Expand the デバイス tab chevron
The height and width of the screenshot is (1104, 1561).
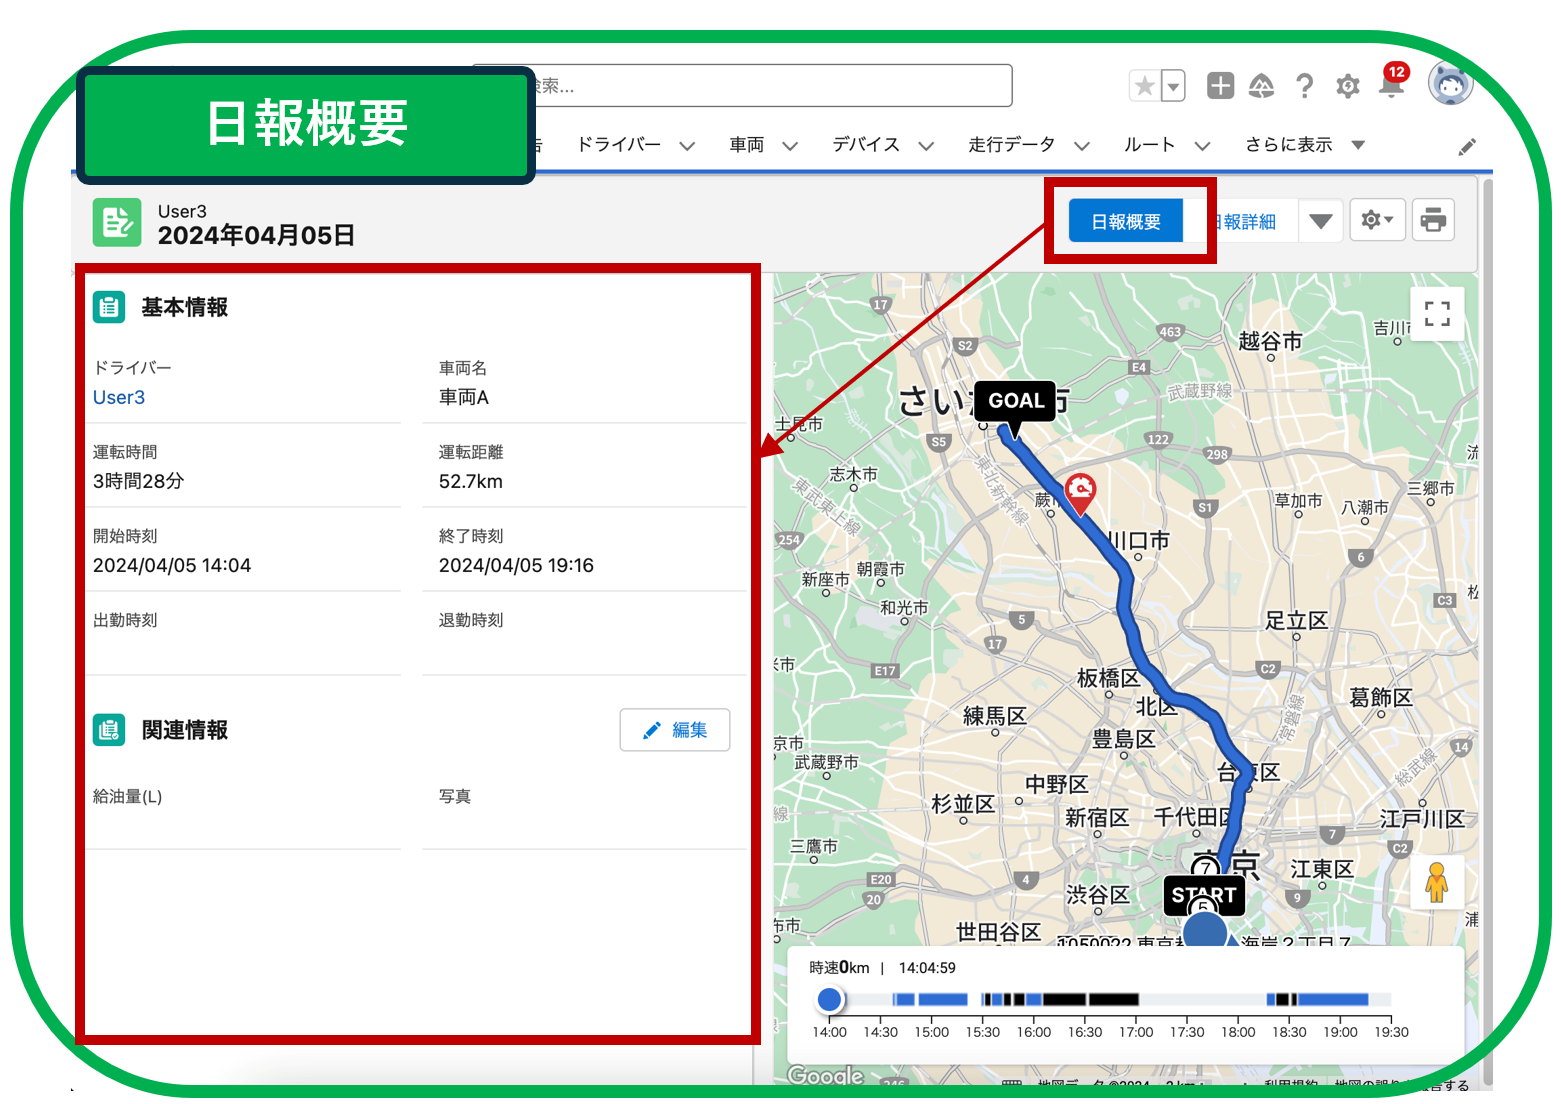click(926, 146)
